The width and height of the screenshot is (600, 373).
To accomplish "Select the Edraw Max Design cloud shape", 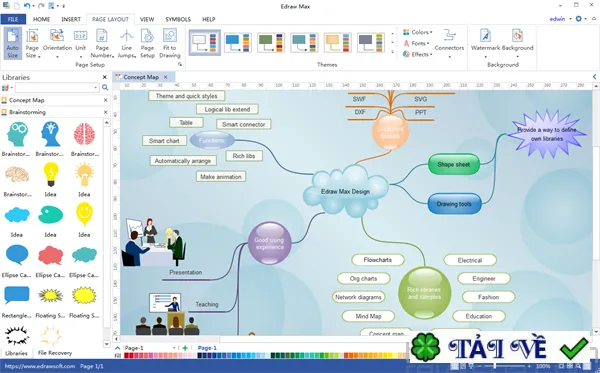I will (x=345, y=191).
